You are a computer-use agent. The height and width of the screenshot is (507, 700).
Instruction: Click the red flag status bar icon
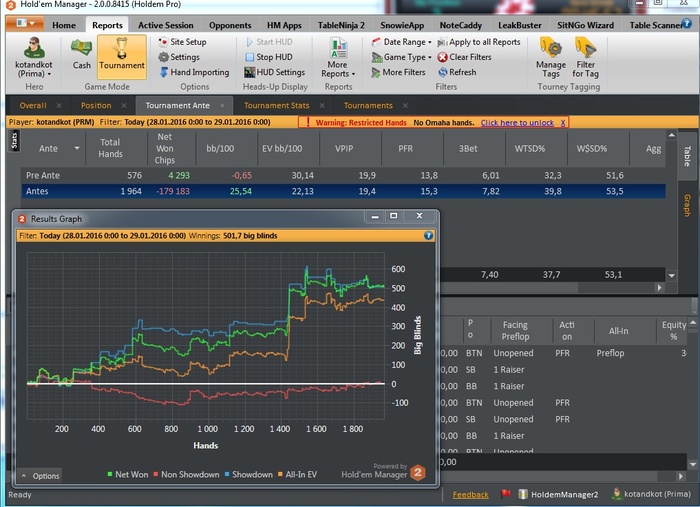tap(505, 494)
